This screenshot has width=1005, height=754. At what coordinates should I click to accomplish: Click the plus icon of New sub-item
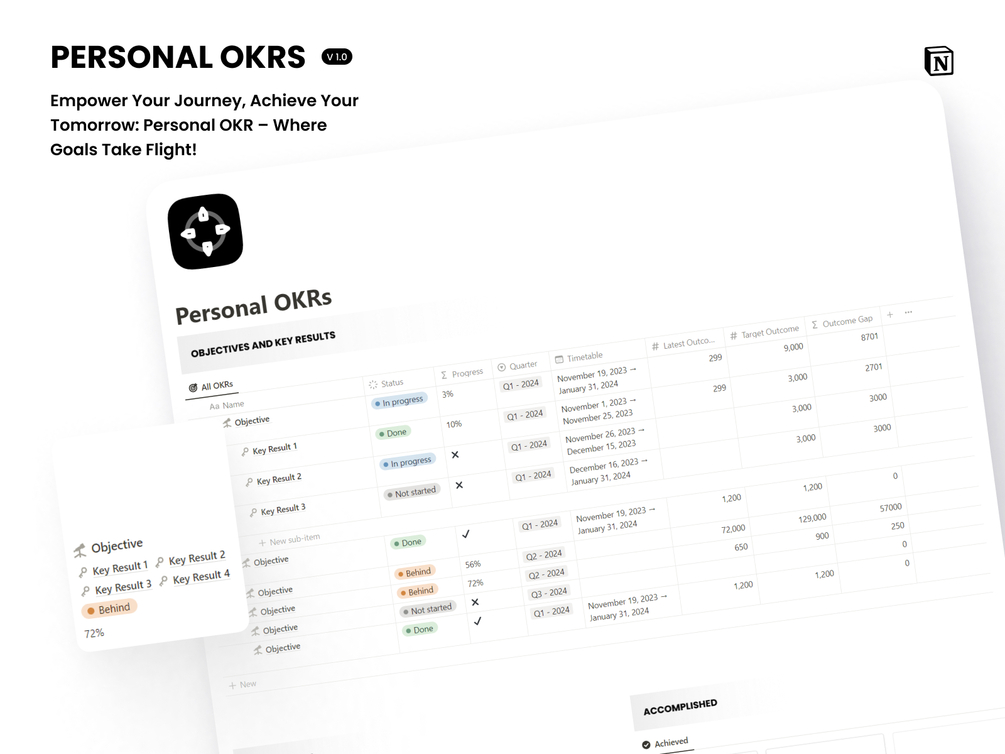pyautogui.click(x=262, y=542)
